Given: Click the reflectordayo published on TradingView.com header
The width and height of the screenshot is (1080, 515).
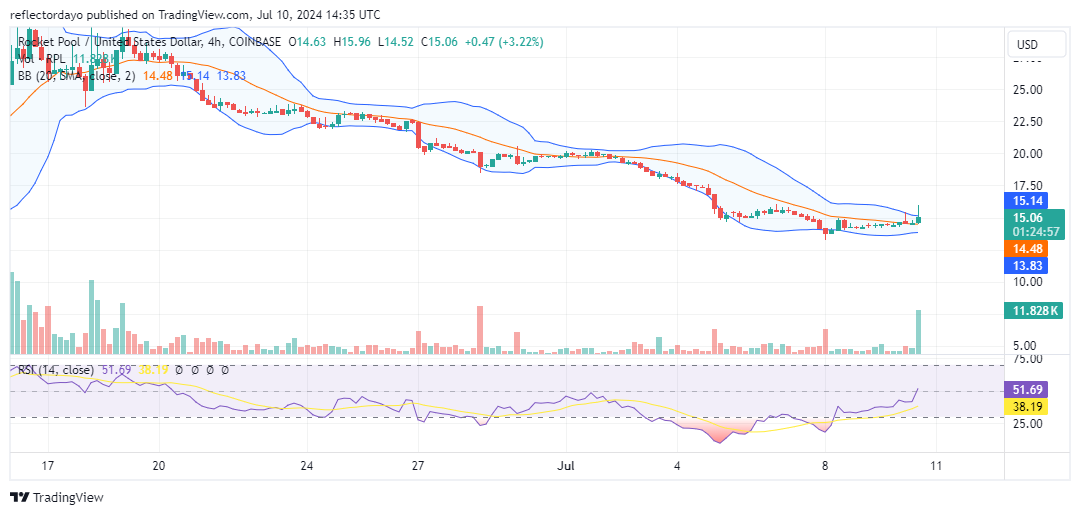Looking at the screenshot, I should pyautogui.click(x=195, y=14).
